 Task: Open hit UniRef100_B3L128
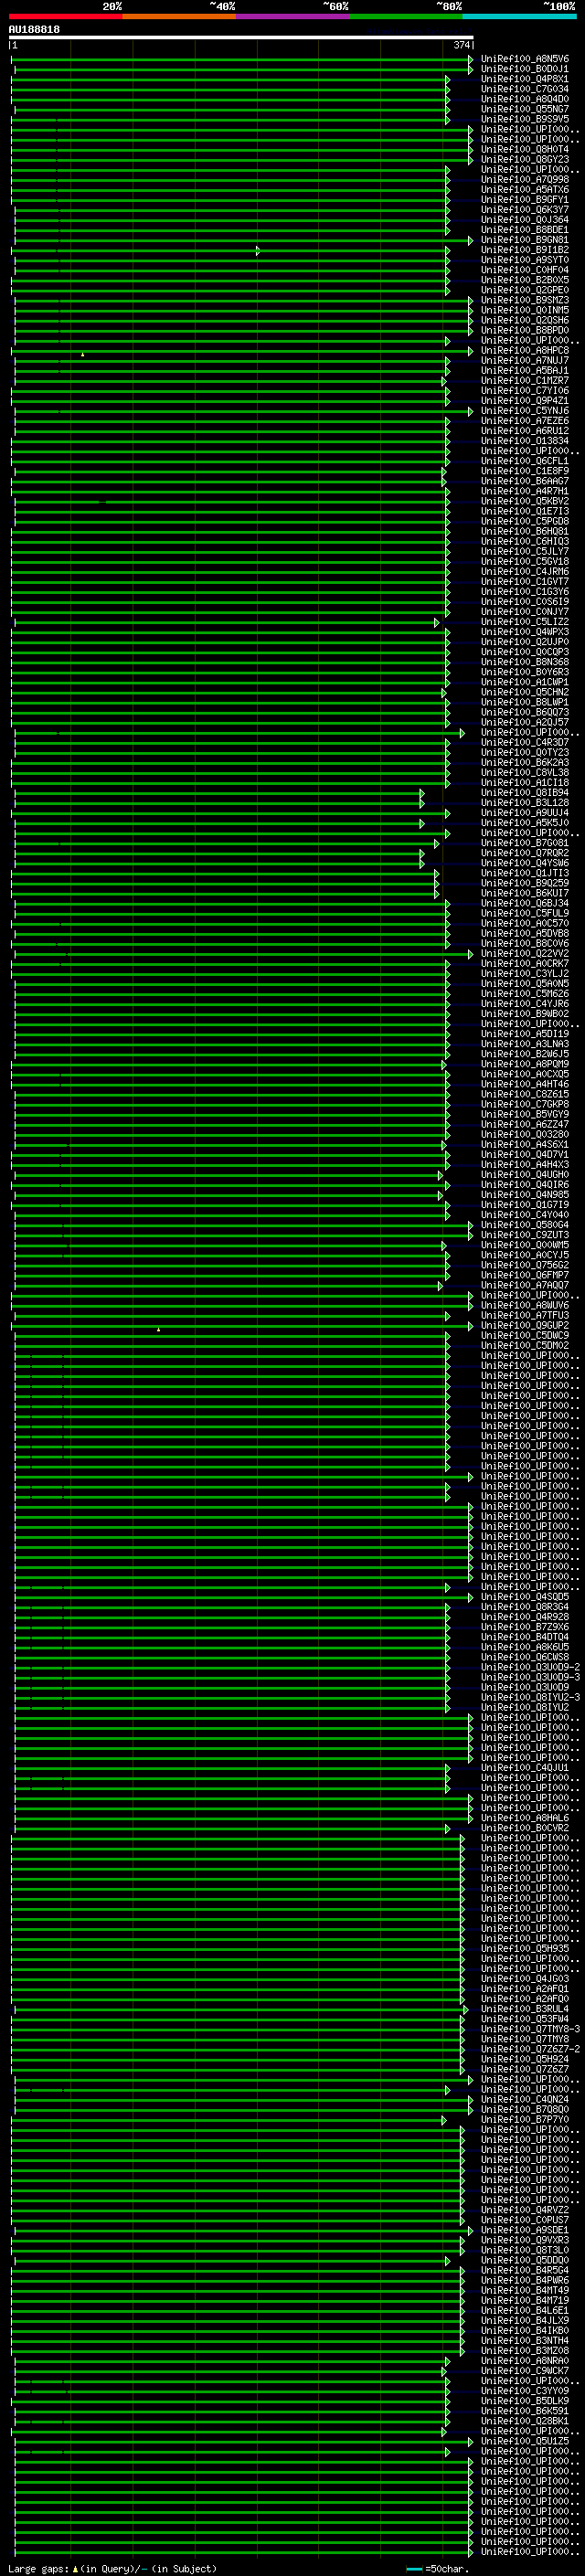525,803
